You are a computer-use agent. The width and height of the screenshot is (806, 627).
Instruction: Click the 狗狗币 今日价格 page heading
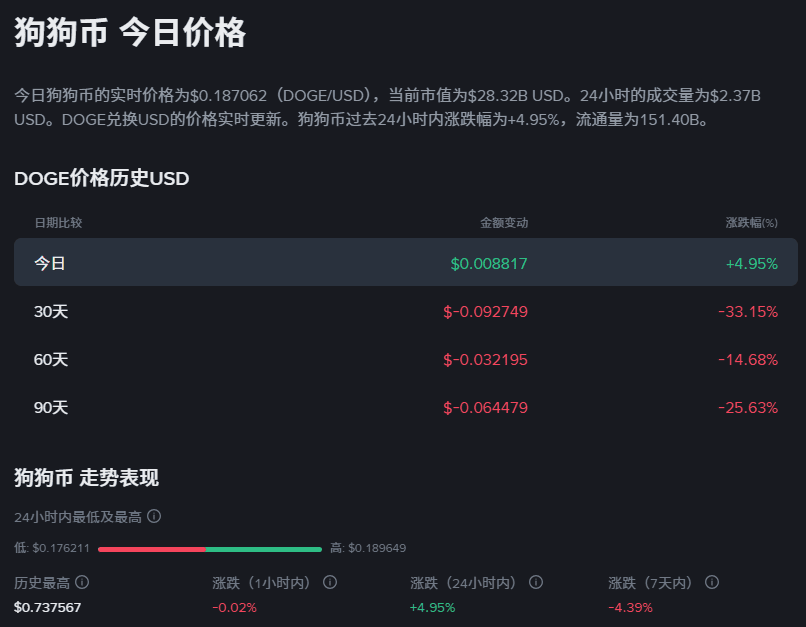pos(130,33)
